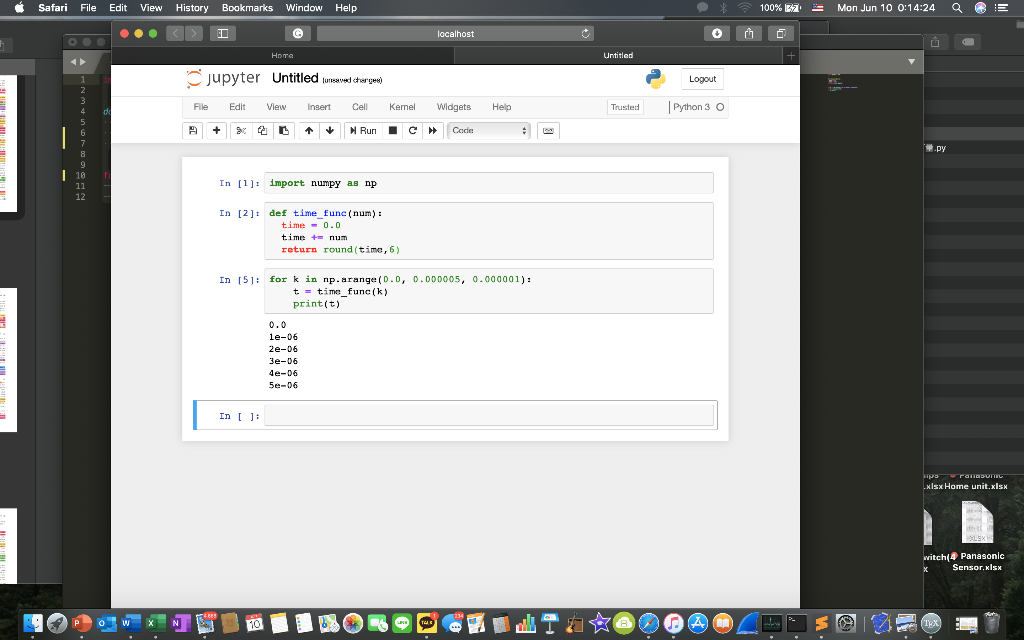Click the Logout button

click(x=702, y=78)
